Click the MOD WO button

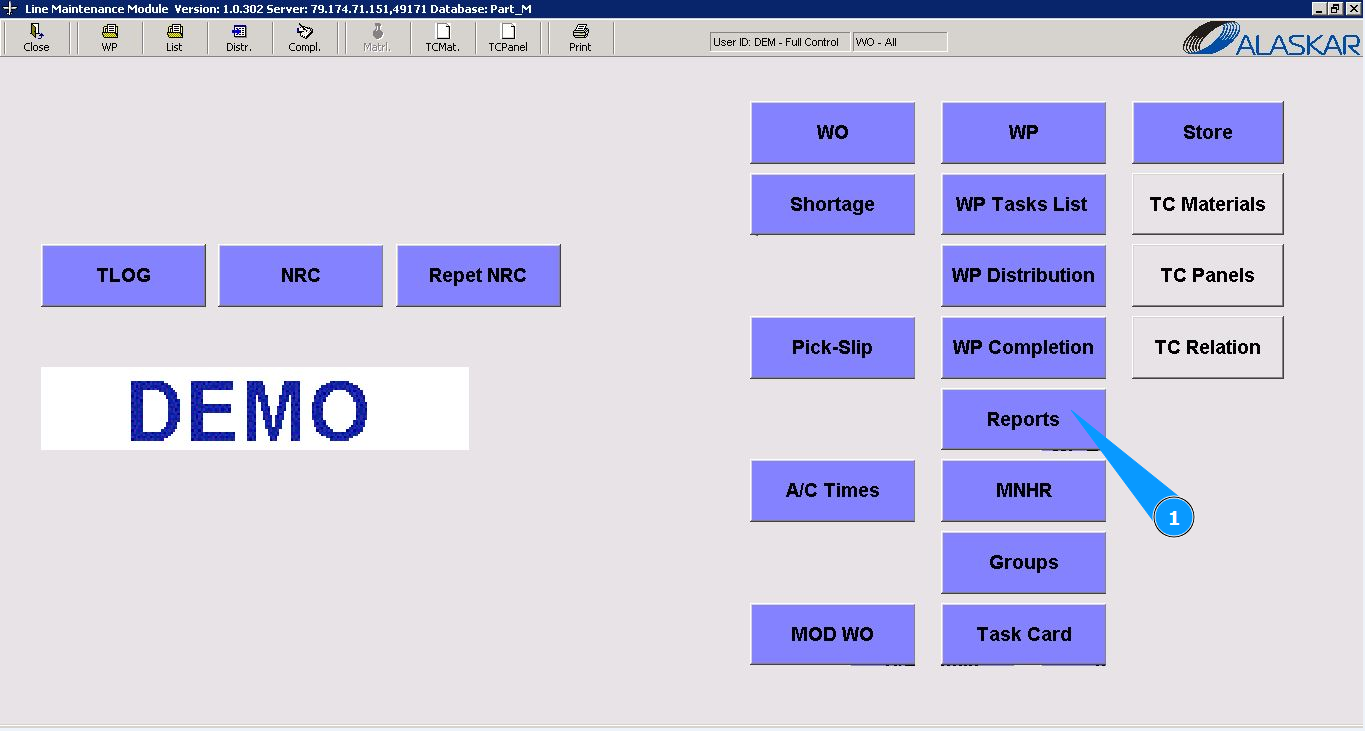pos(832,634)
